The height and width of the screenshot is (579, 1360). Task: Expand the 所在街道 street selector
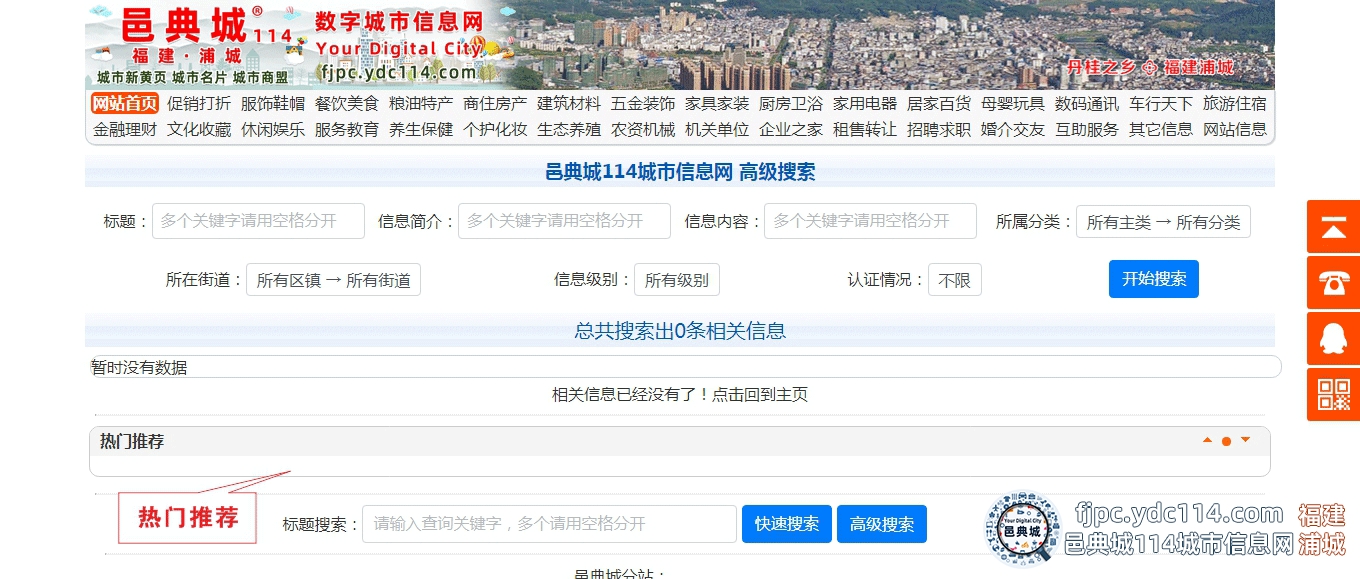pos(333,280)
